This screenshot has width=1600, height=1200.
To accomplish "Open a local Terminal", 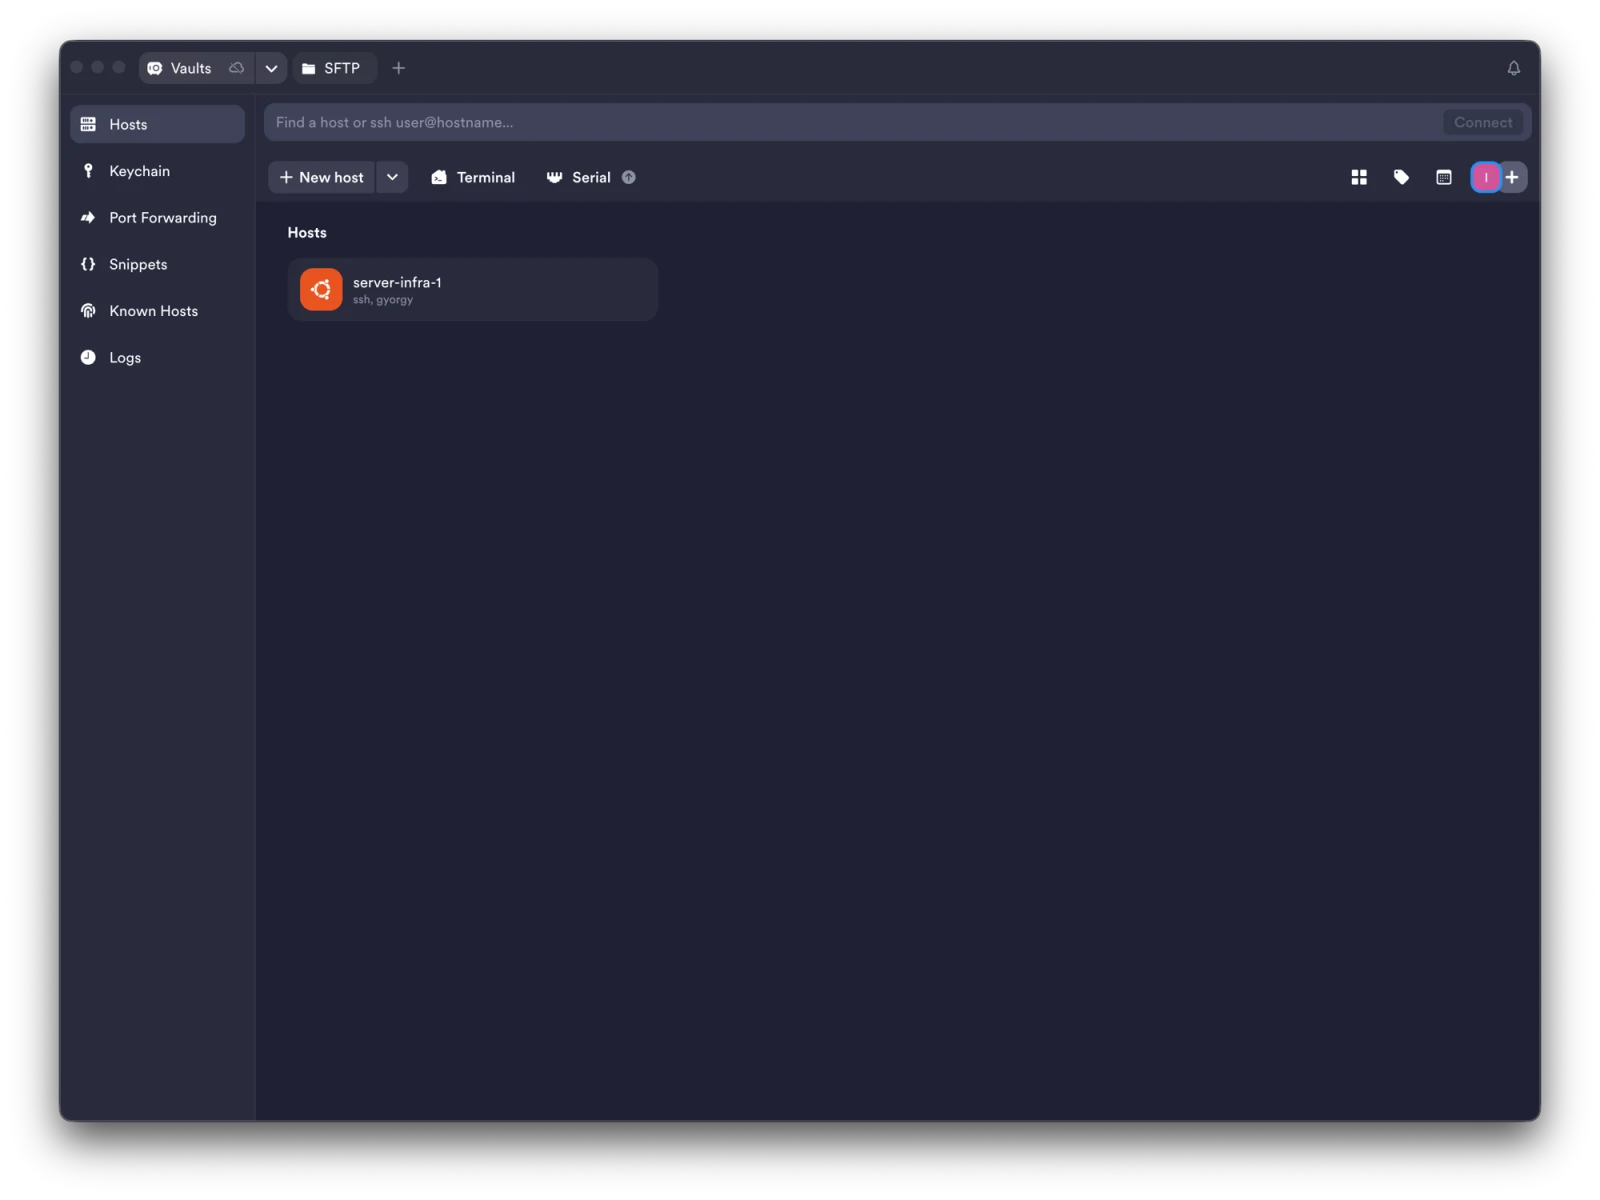I will (x=473, y=177).
